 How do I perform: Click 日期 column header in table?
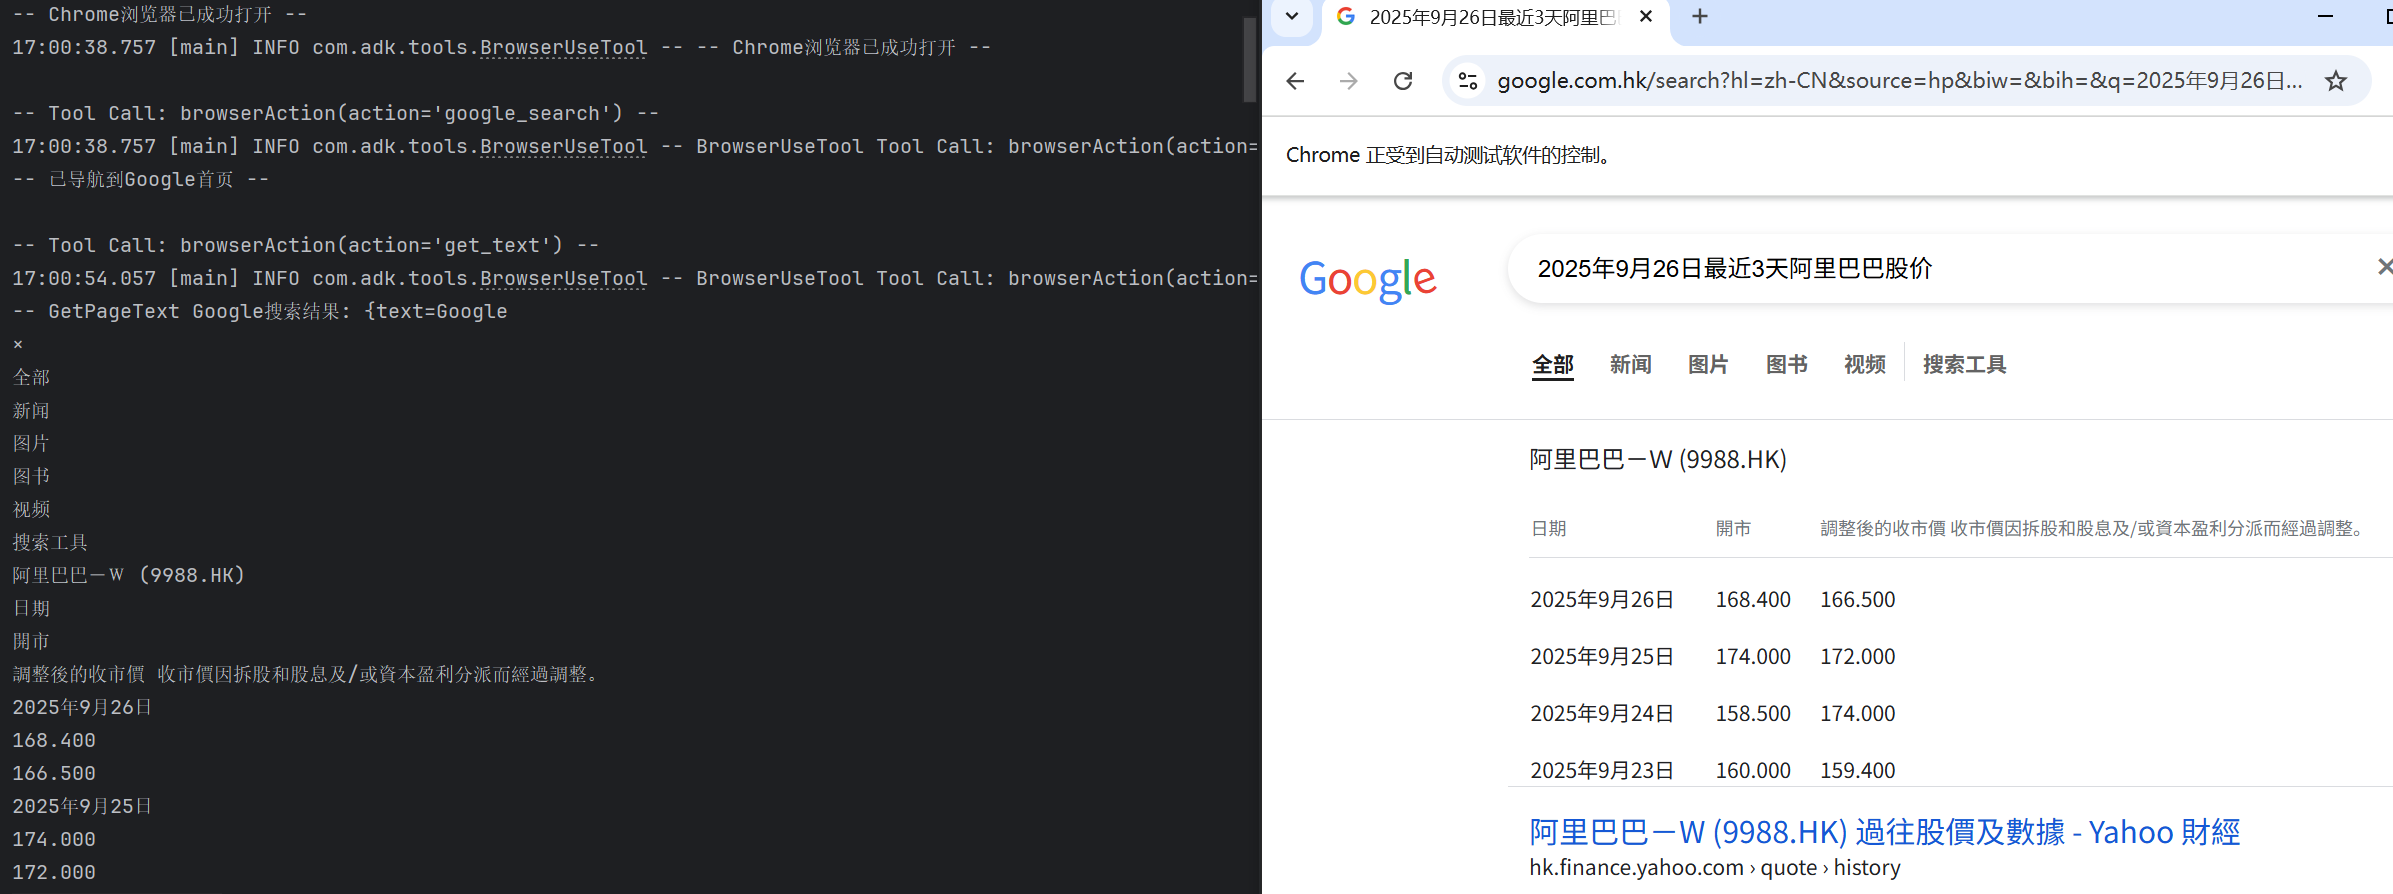(1549, 528)
